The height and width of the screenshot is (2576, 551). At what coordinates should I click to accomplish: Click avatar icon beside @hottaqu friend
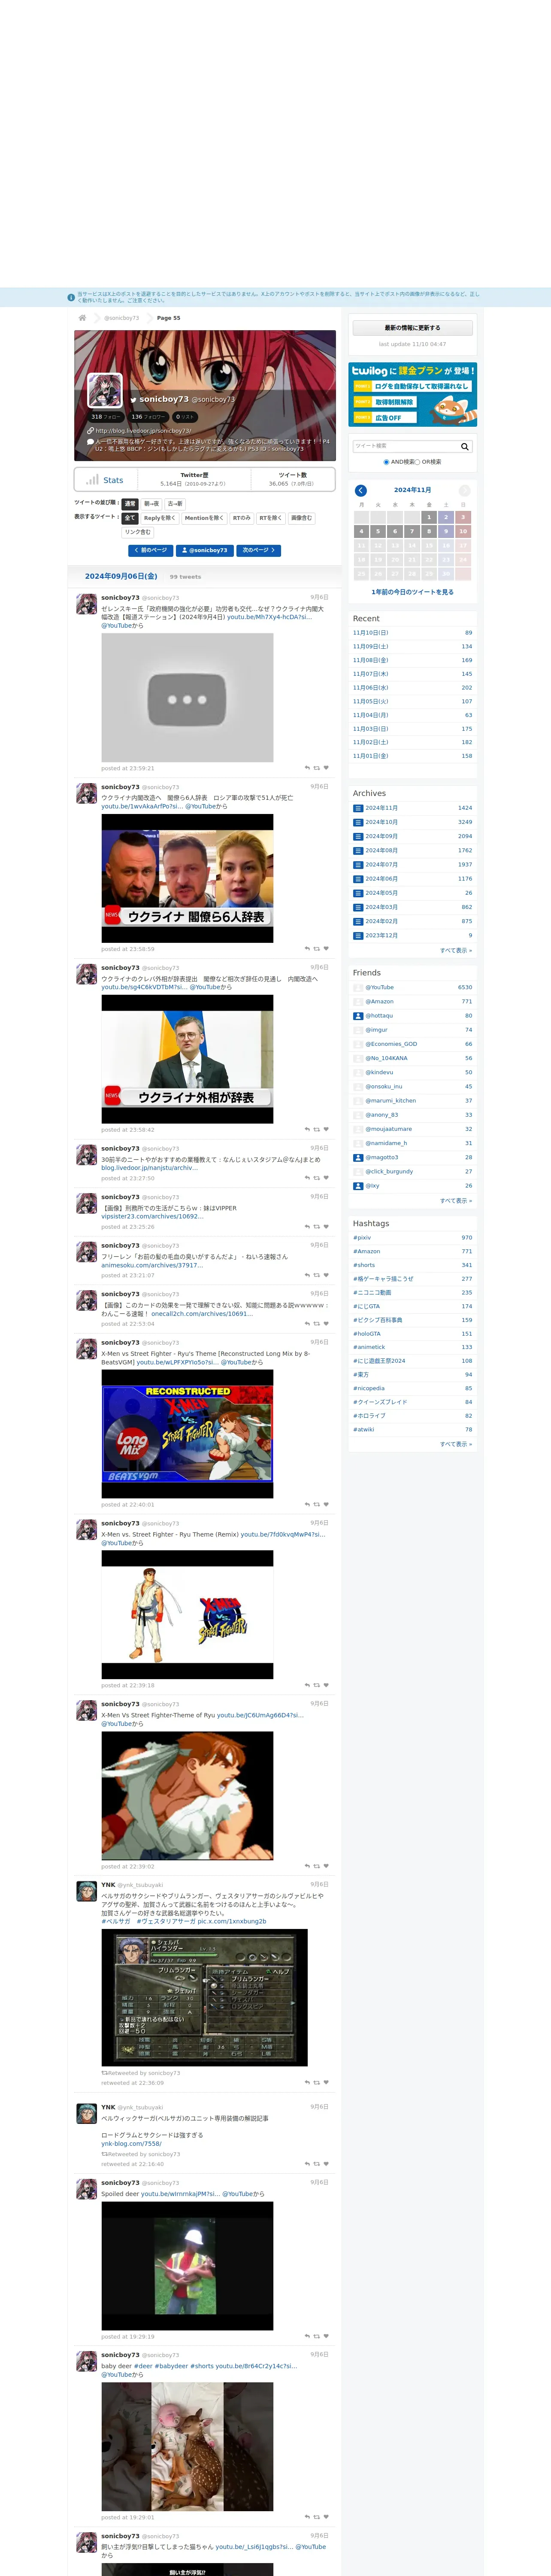[x=358, y=1015]
